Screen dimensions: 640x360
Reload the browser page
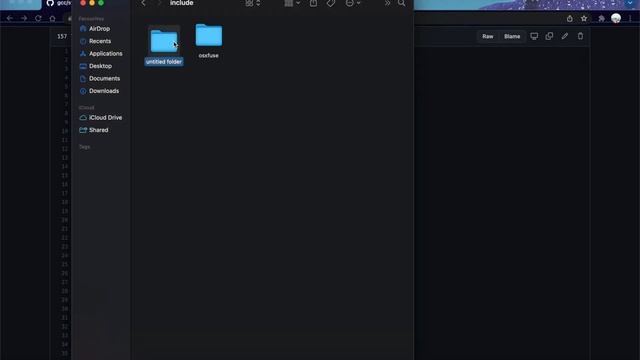(38, 18)
